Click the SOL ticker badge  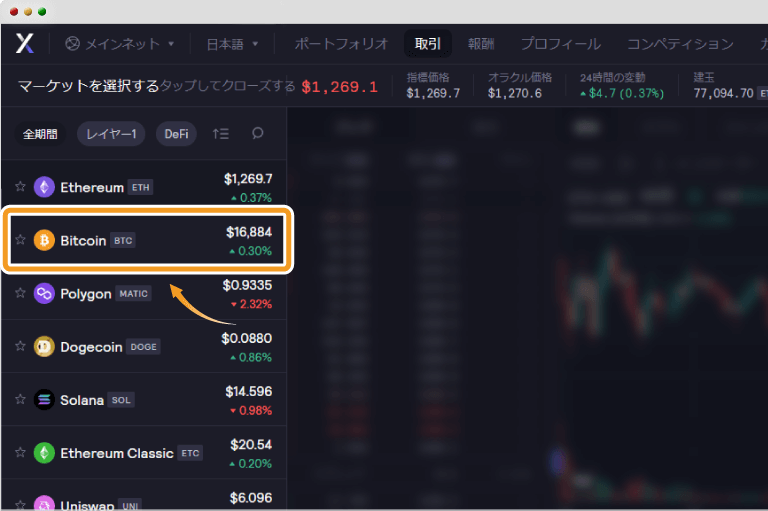pos(121,400)
